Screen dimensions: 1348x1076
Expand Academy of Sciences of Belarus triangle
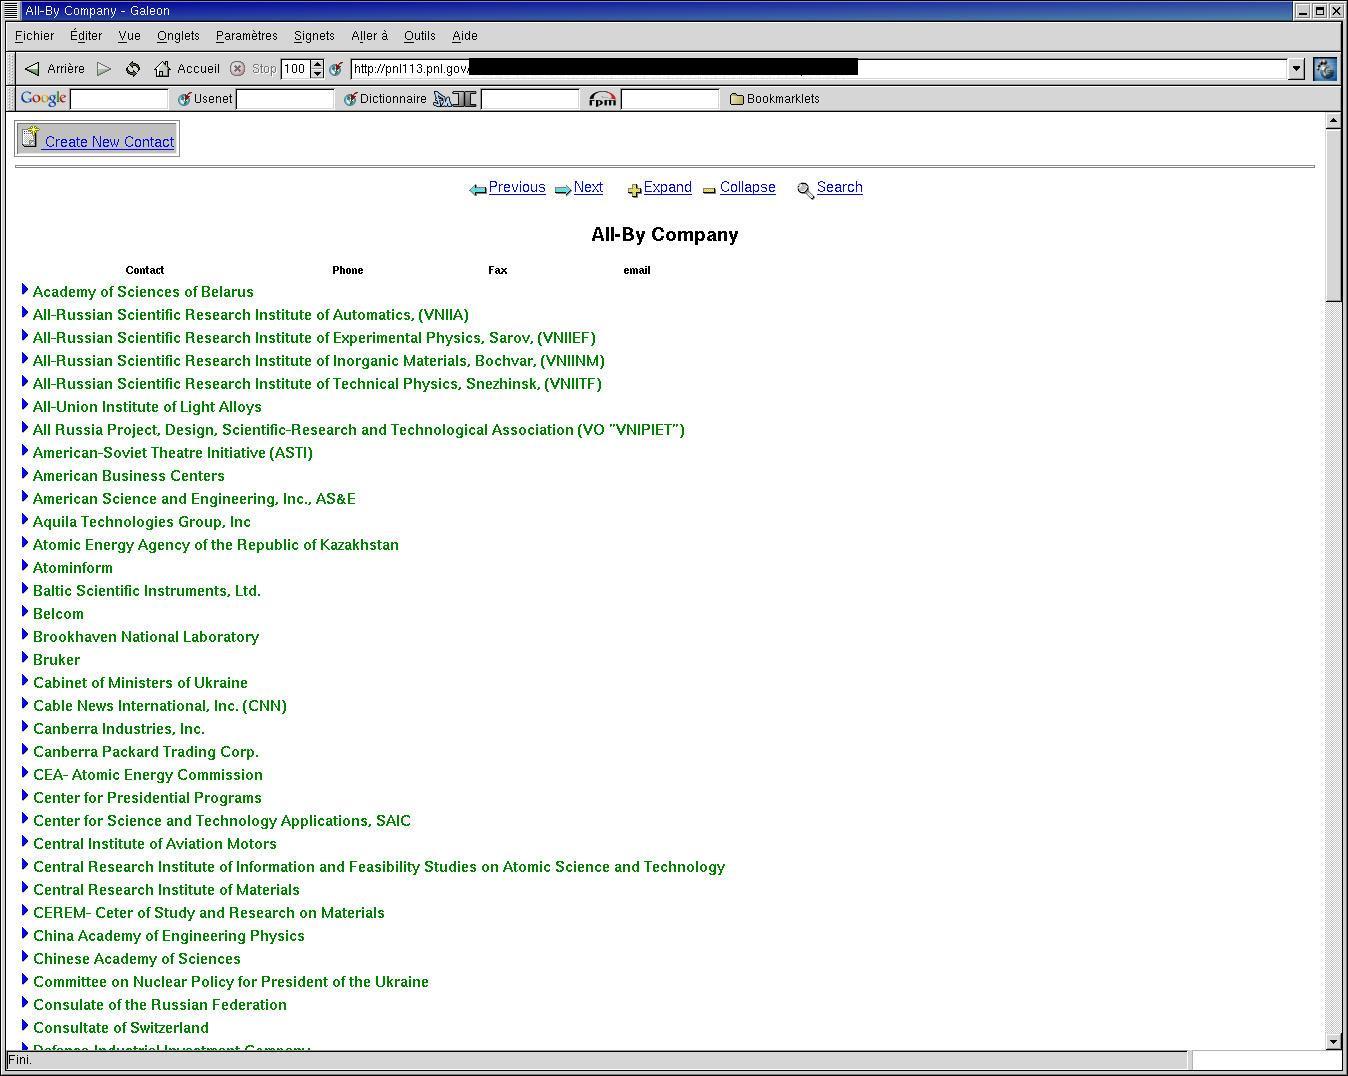[25, 289]
